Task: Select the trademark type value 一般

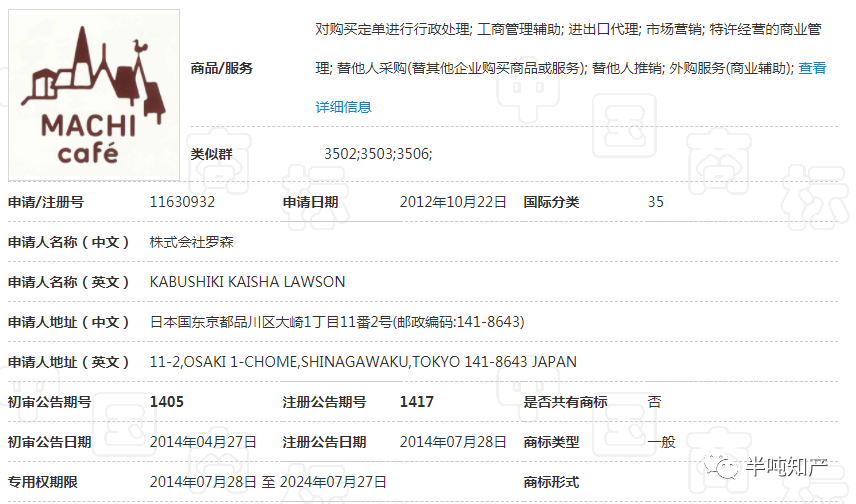Action: [662, 442]
